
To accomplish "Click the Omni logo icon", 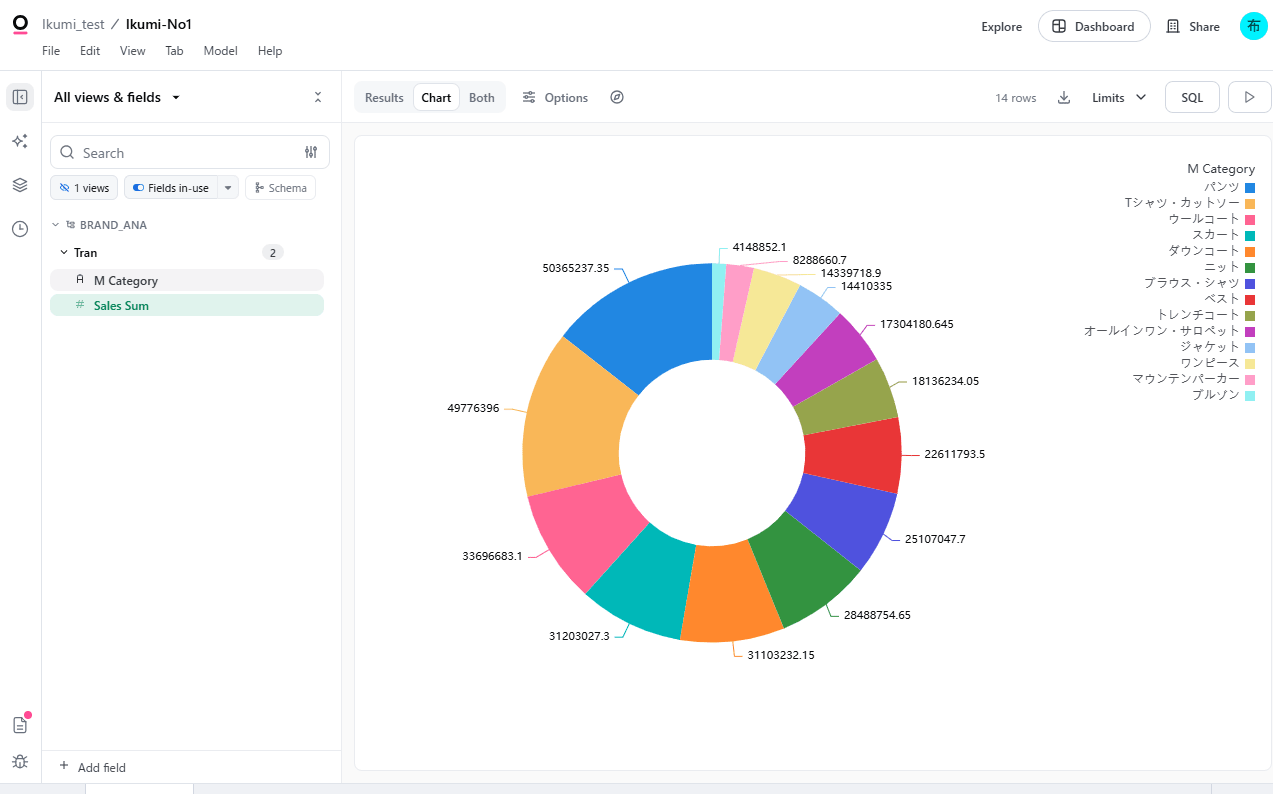I will (20, 26).
